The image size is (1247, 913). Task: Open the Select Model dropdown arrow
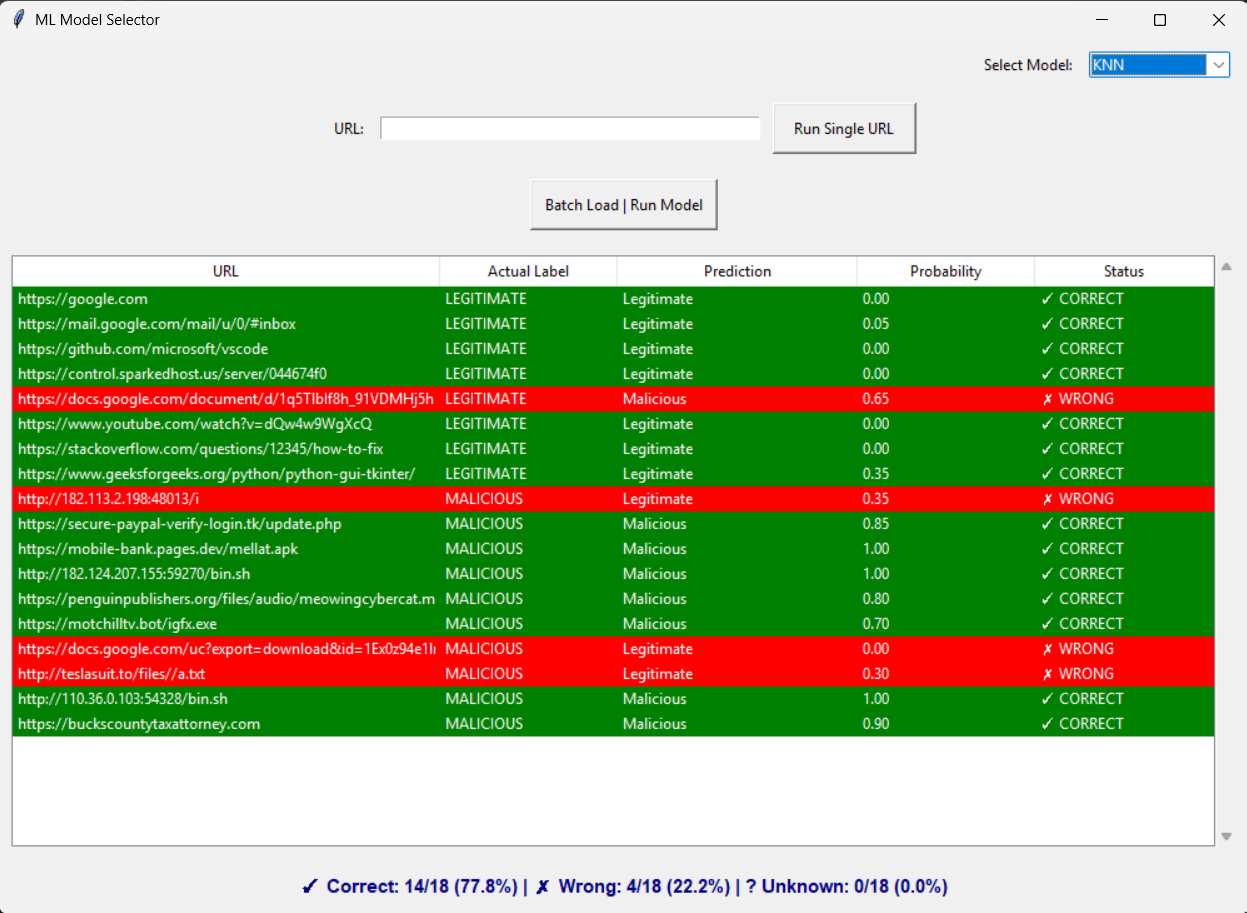(x=1218, y=65)
